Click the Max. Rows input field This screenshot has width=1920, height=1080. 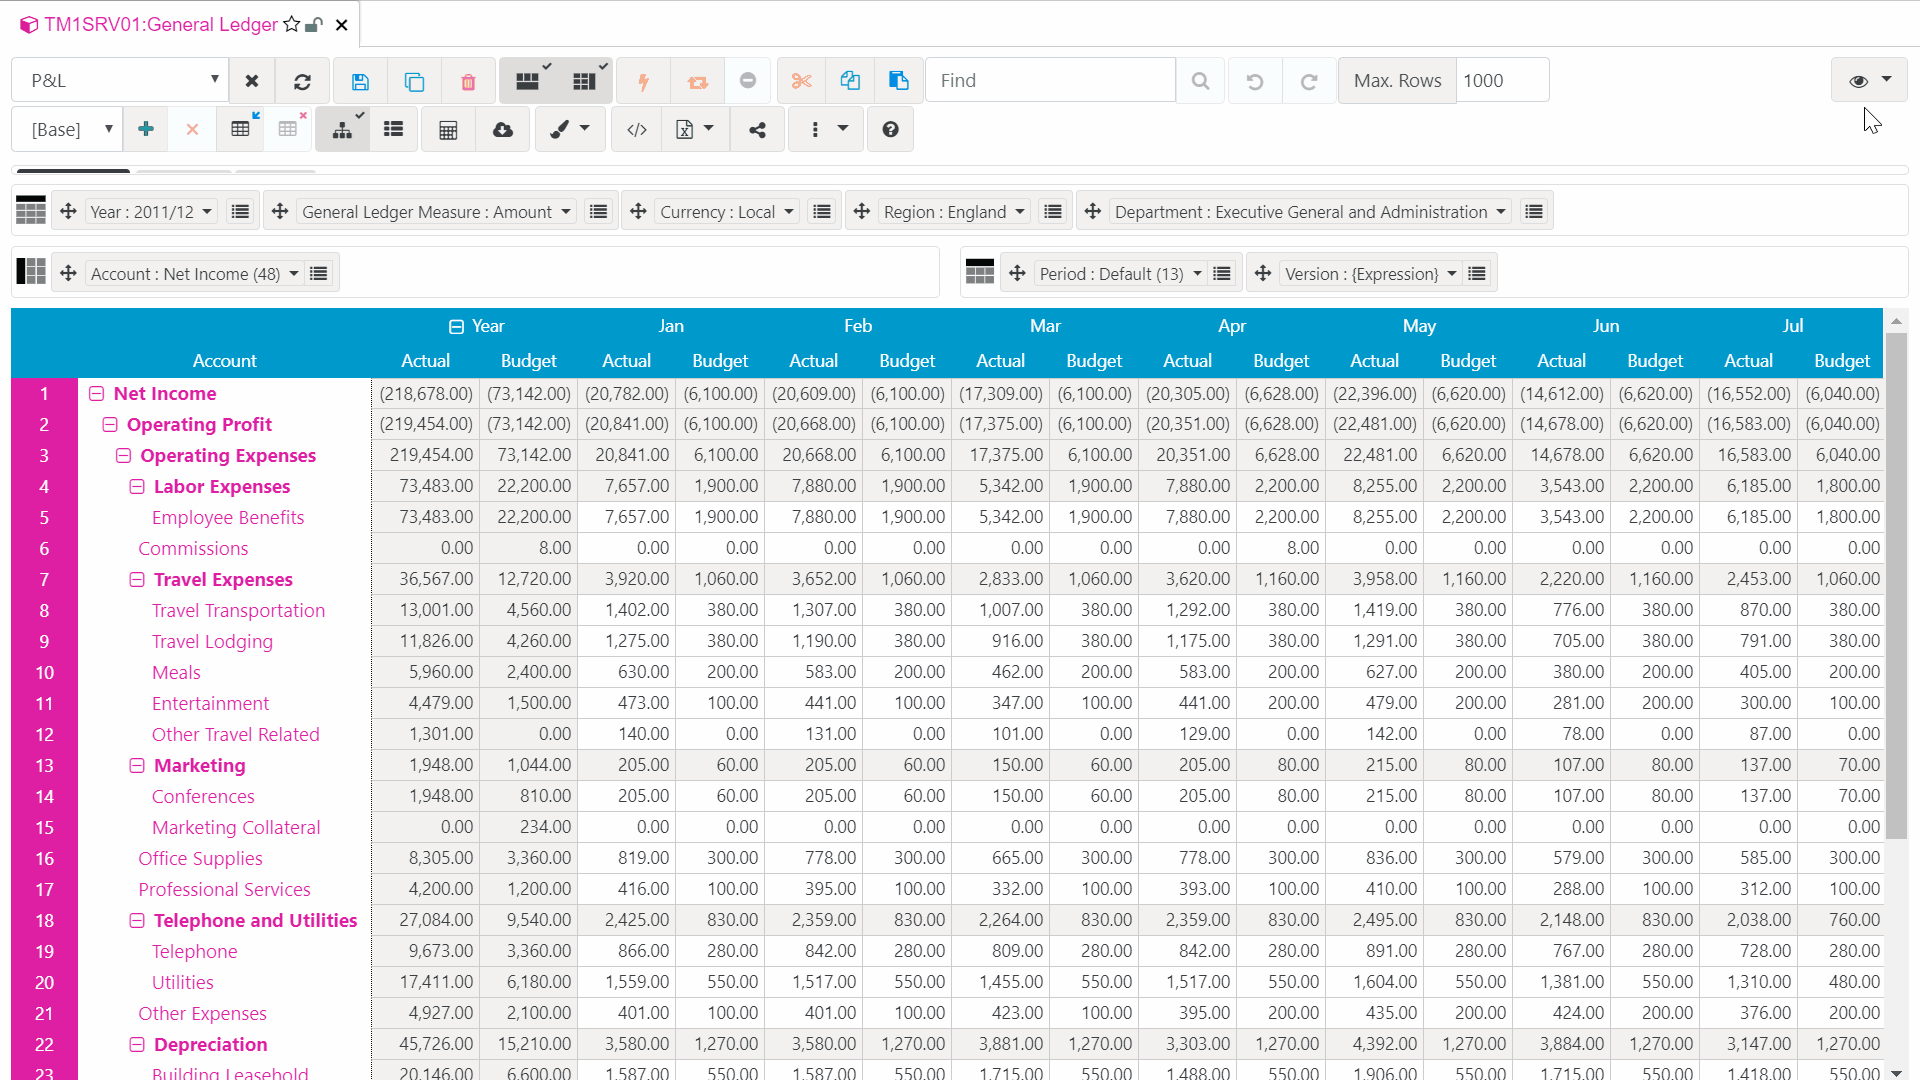1501,81
